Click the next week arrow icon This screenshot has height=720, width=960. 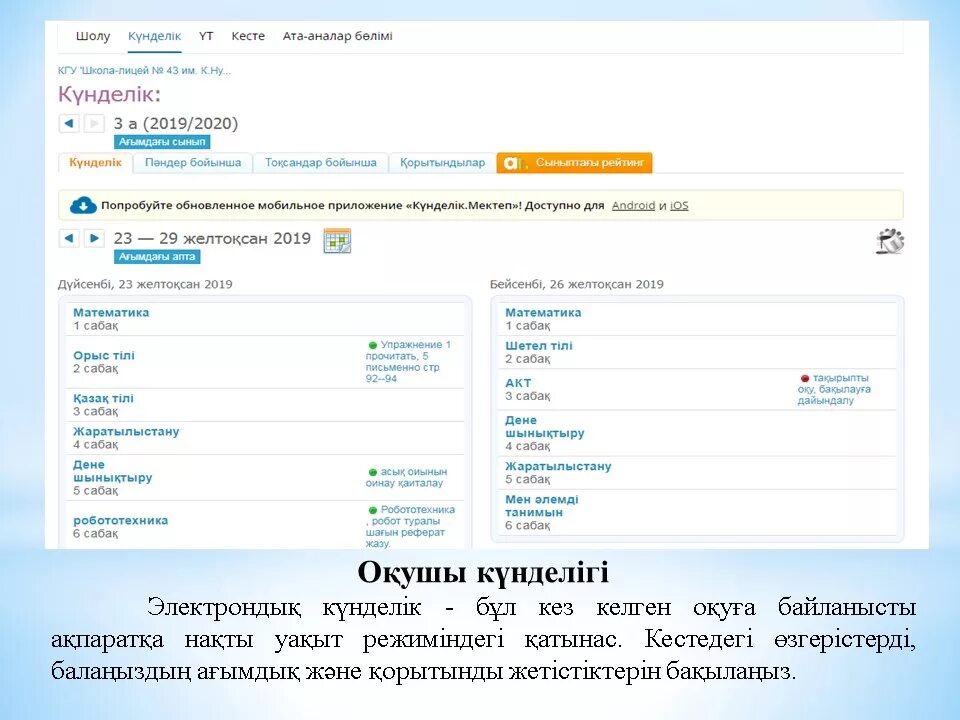click(93, 239)
